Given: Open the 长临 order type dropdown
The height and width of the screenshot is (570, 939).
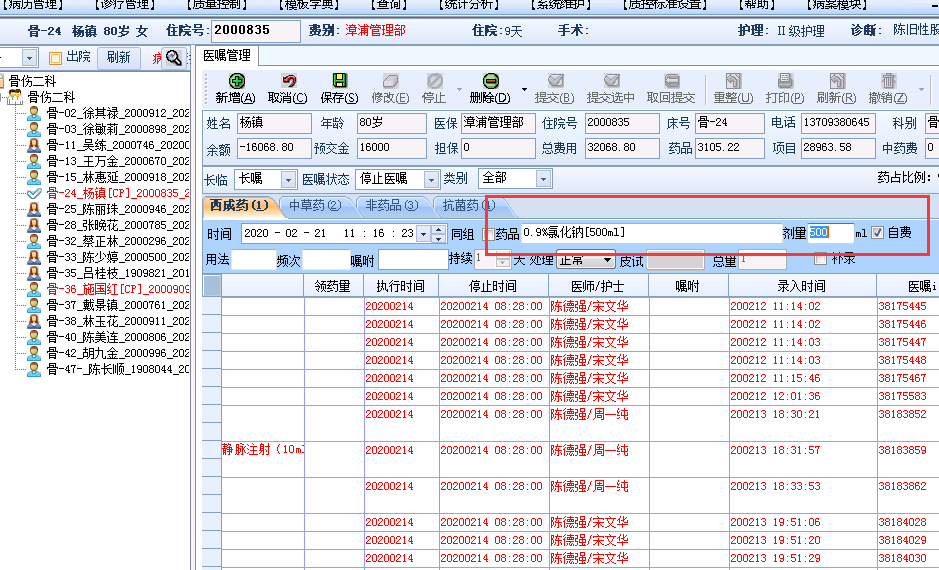Looking at the screenshot, I should (x=288, y=179).
